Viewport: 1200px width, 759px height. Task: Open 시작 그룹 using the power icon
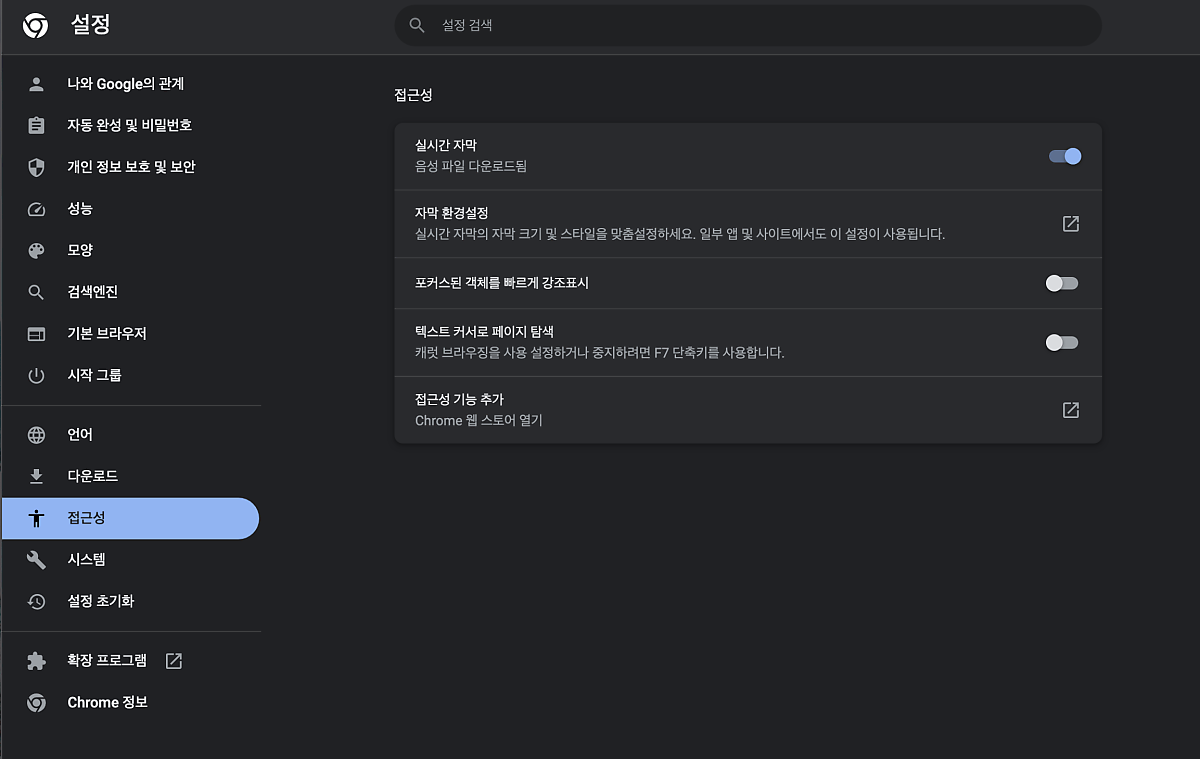(36, 375)
